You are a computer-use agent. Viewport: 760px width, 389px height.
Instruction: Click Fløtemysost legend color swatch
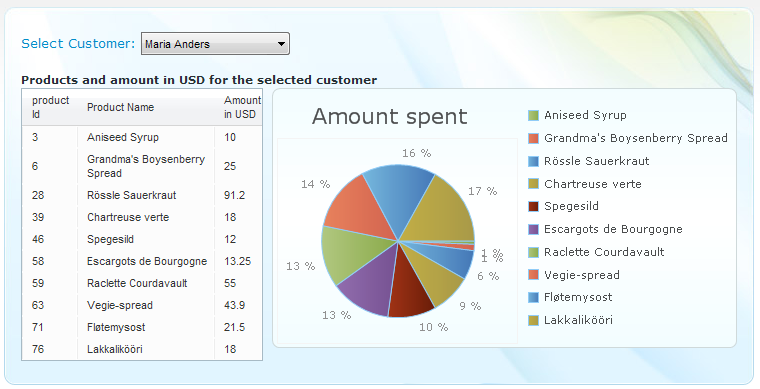(x=533, y=297)
